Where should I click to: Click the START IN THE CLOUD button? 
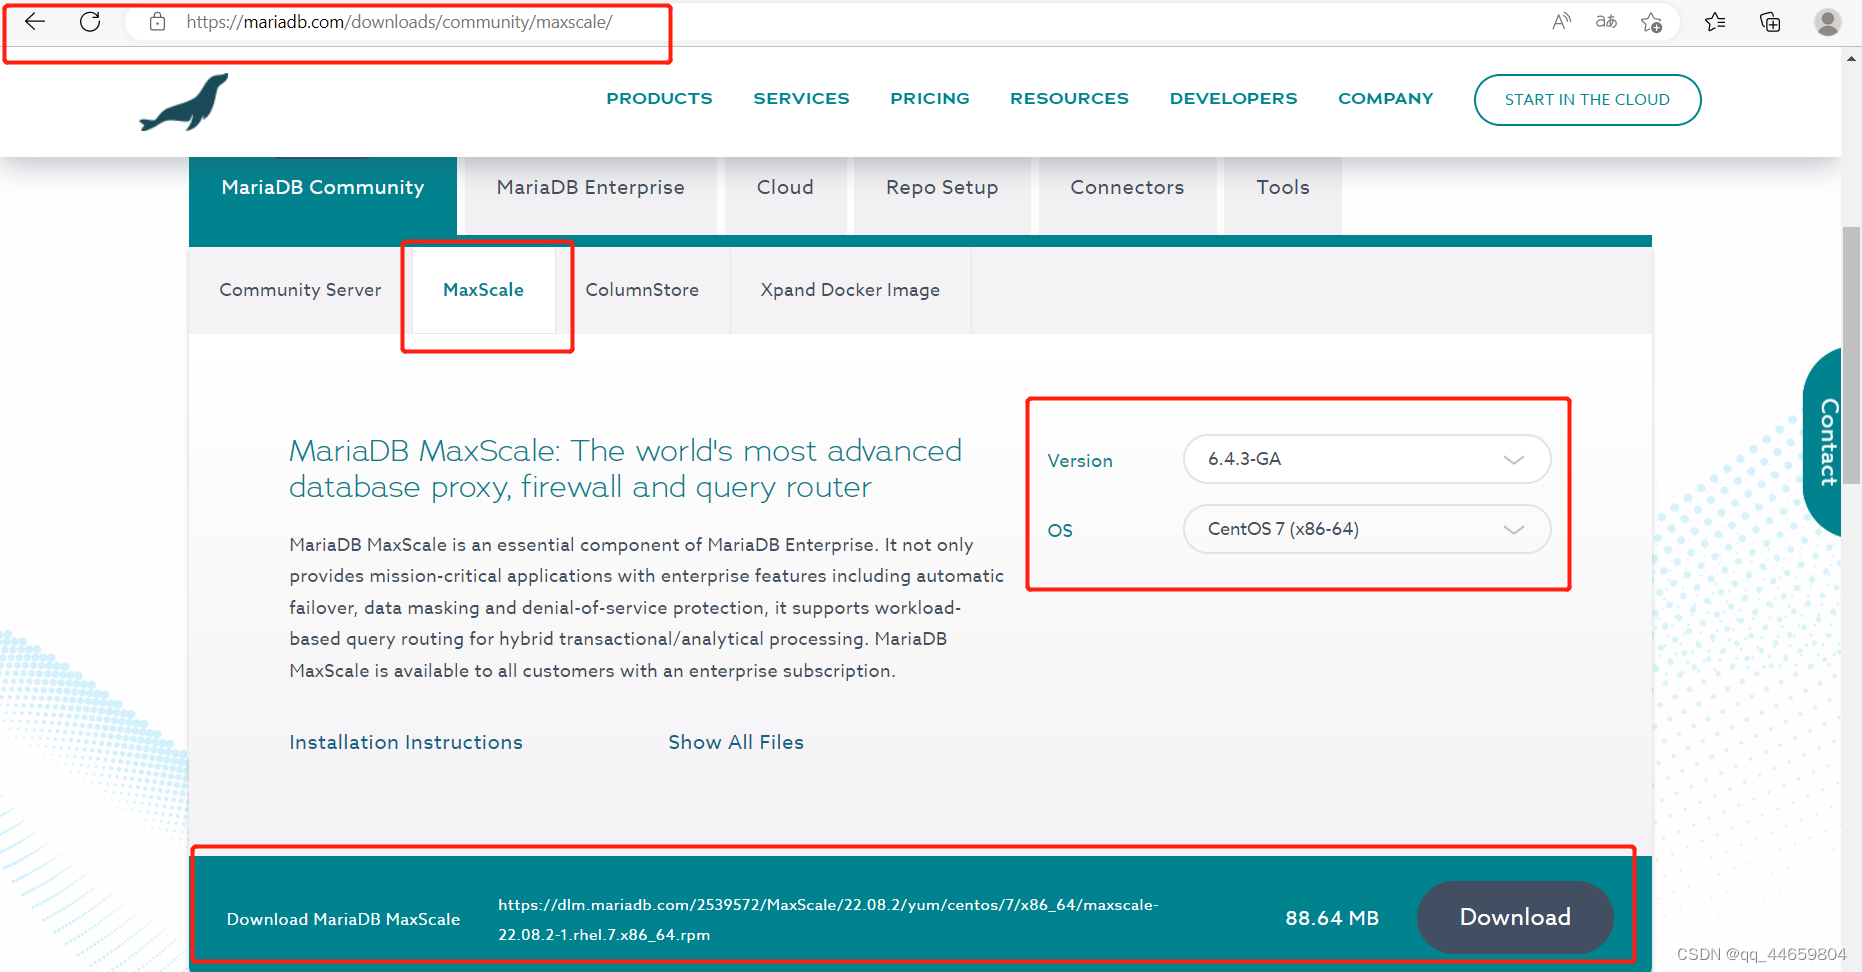pyautogui.click(x=1587, y=100)
